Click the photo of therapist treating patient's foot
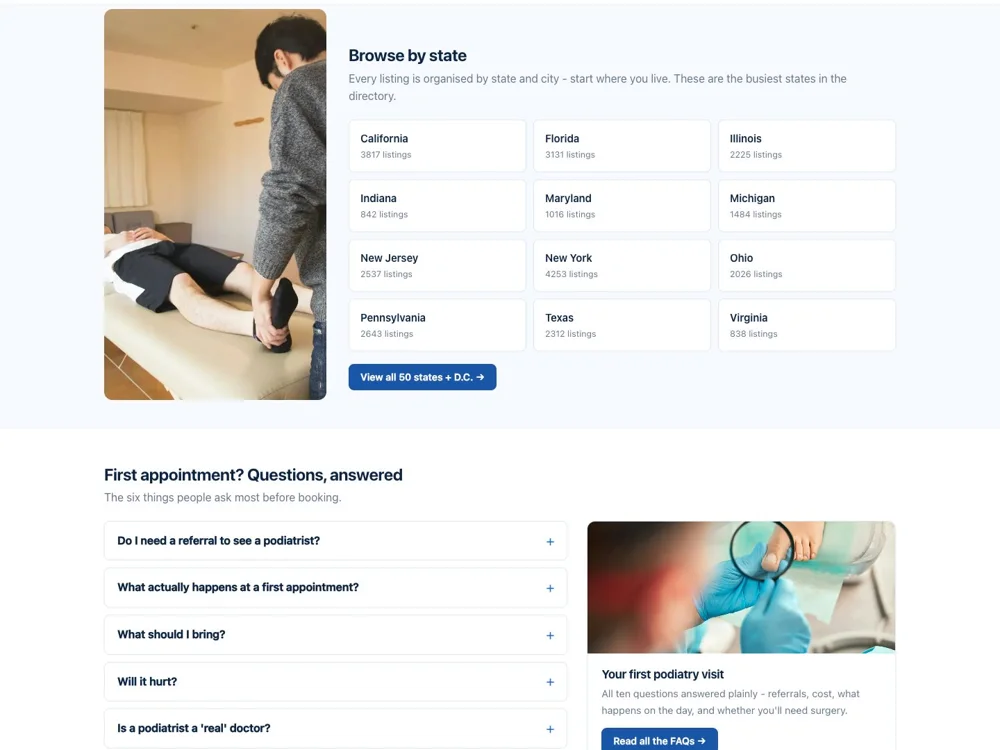The height and width of the screenshot is (750, 1000). coord(215,204)
